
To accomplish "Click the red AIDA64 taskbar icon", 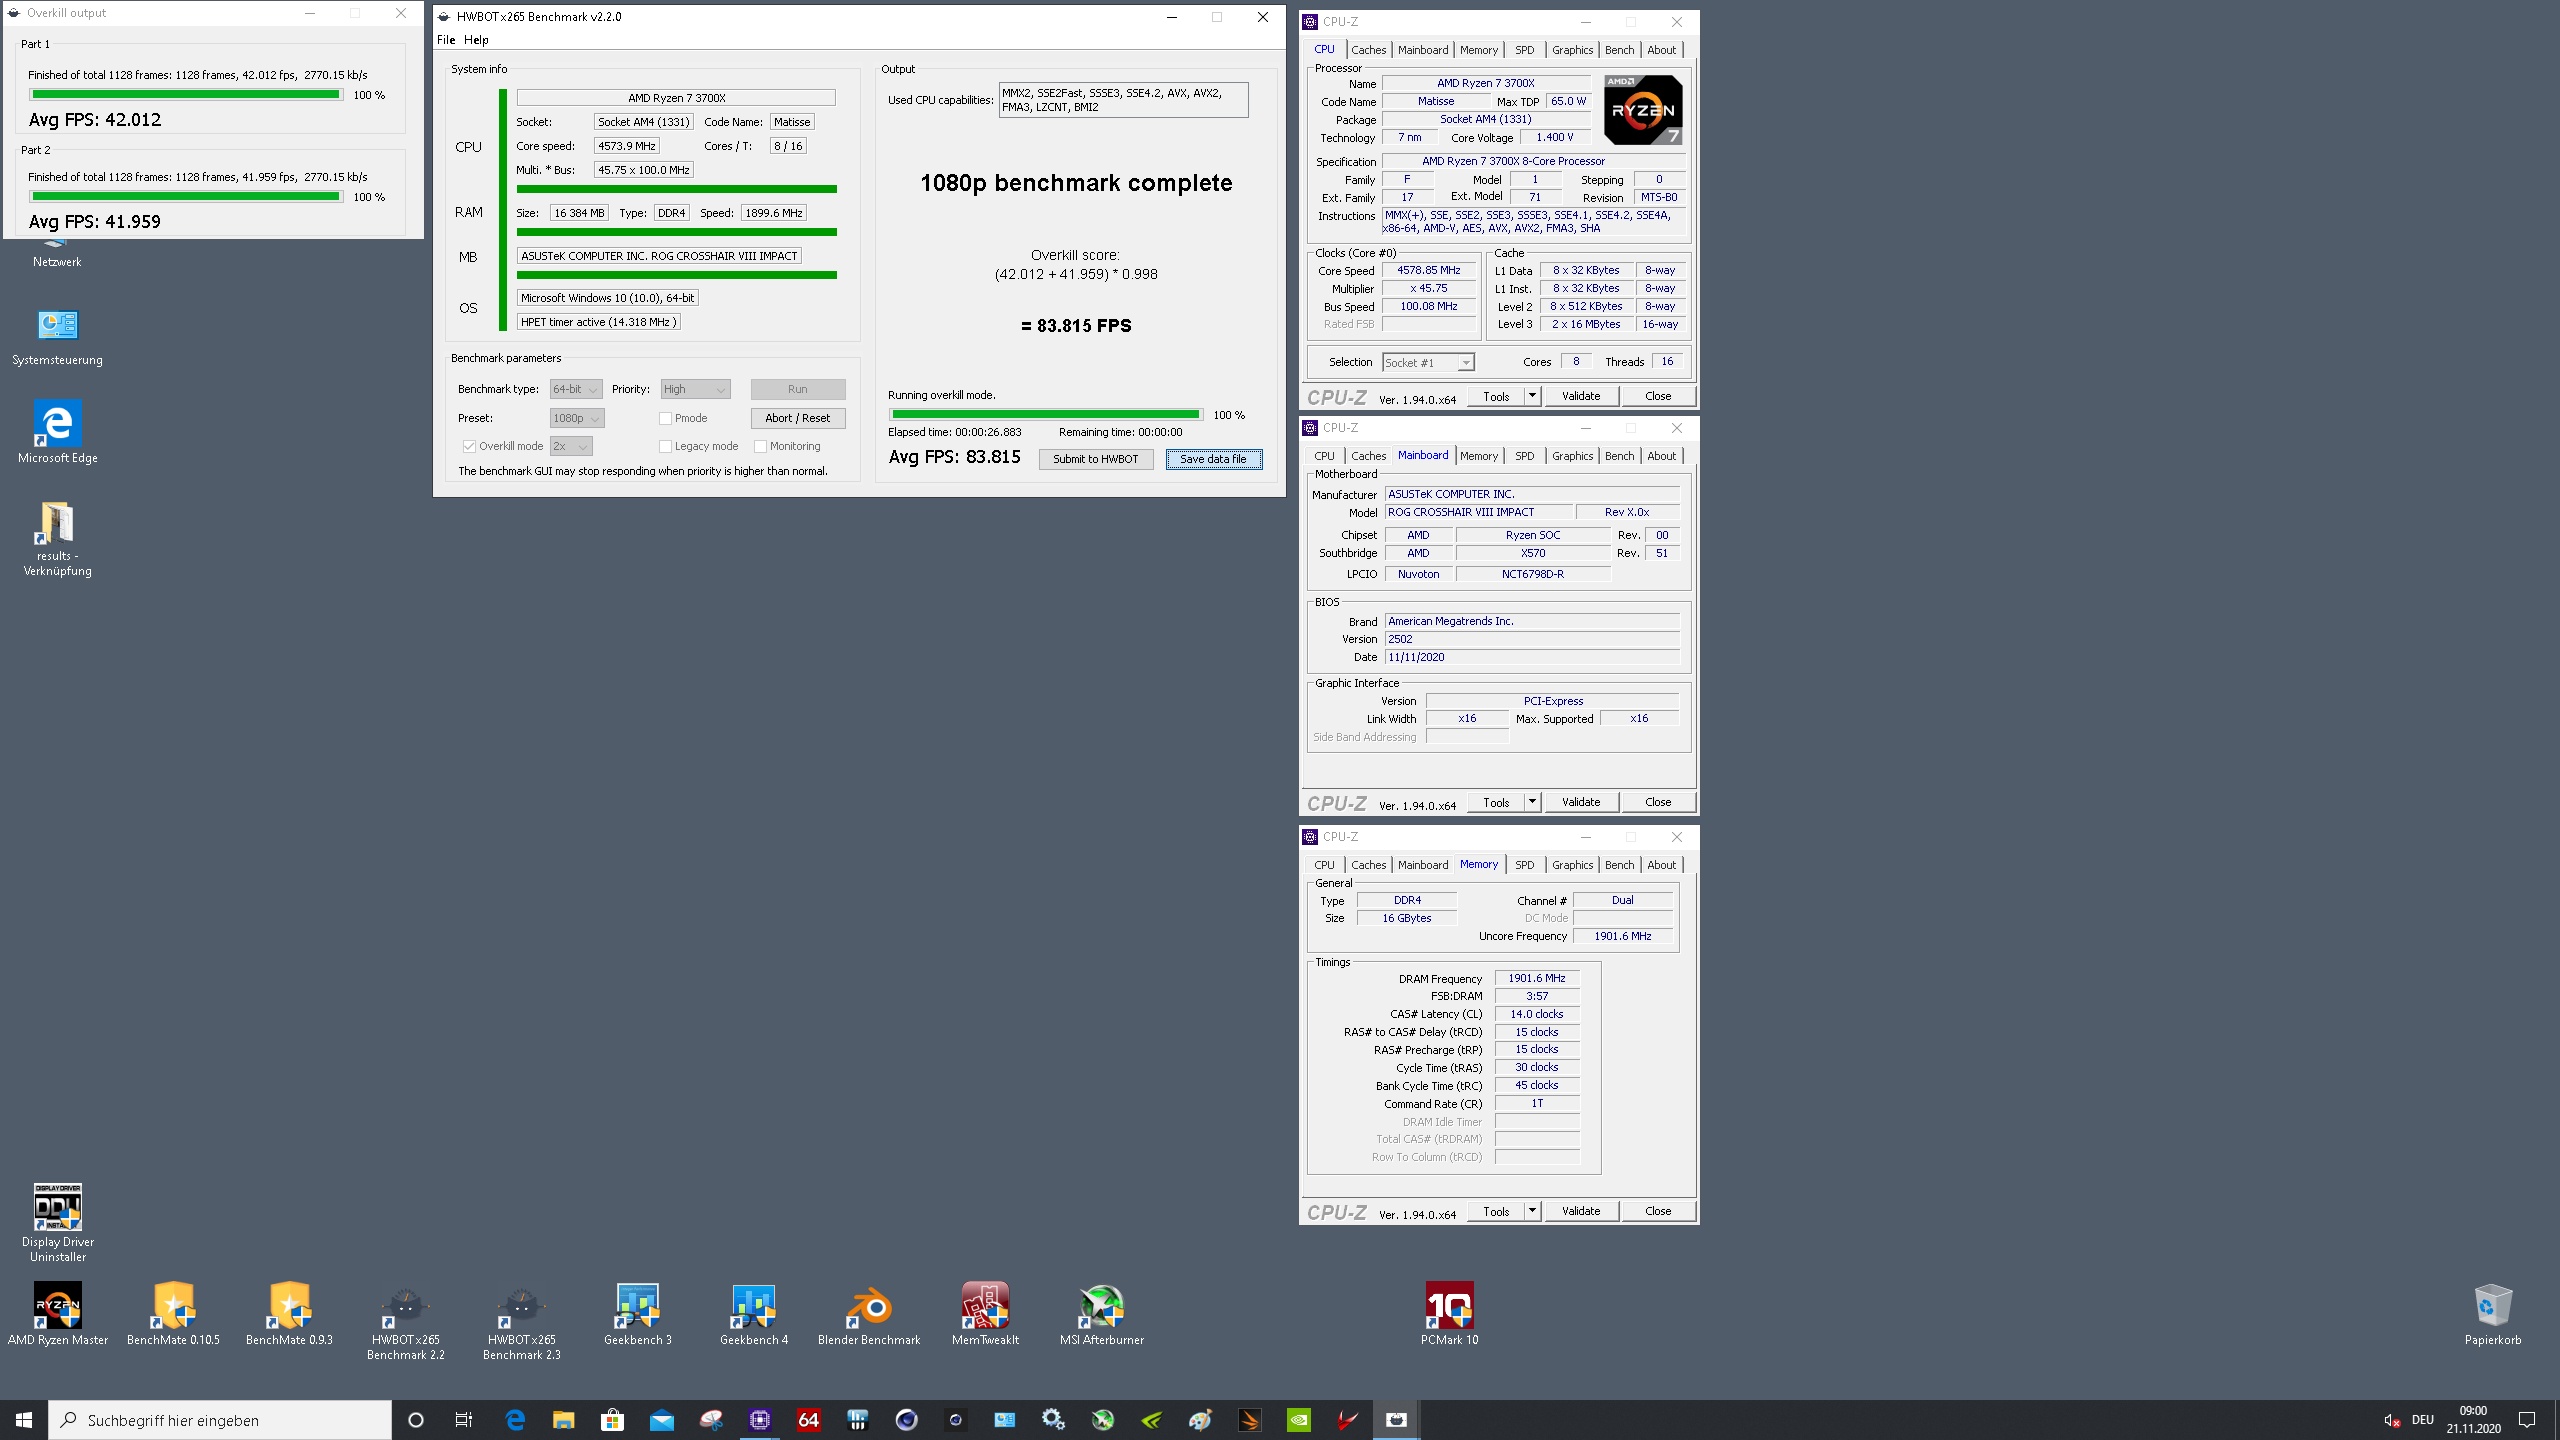I will pos(809,1419).
